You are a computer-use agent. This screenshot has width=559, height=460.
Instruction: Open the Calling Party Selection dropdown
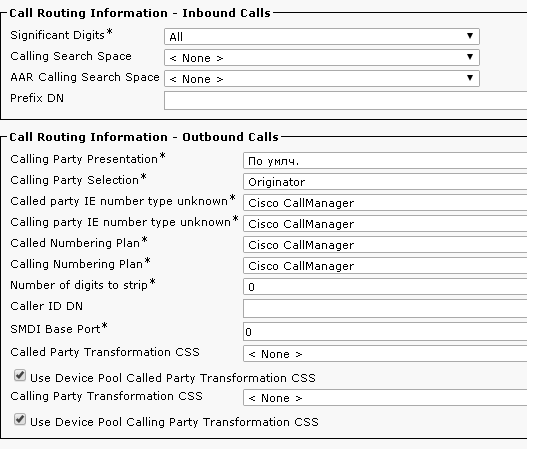click(x=385, y=182)
